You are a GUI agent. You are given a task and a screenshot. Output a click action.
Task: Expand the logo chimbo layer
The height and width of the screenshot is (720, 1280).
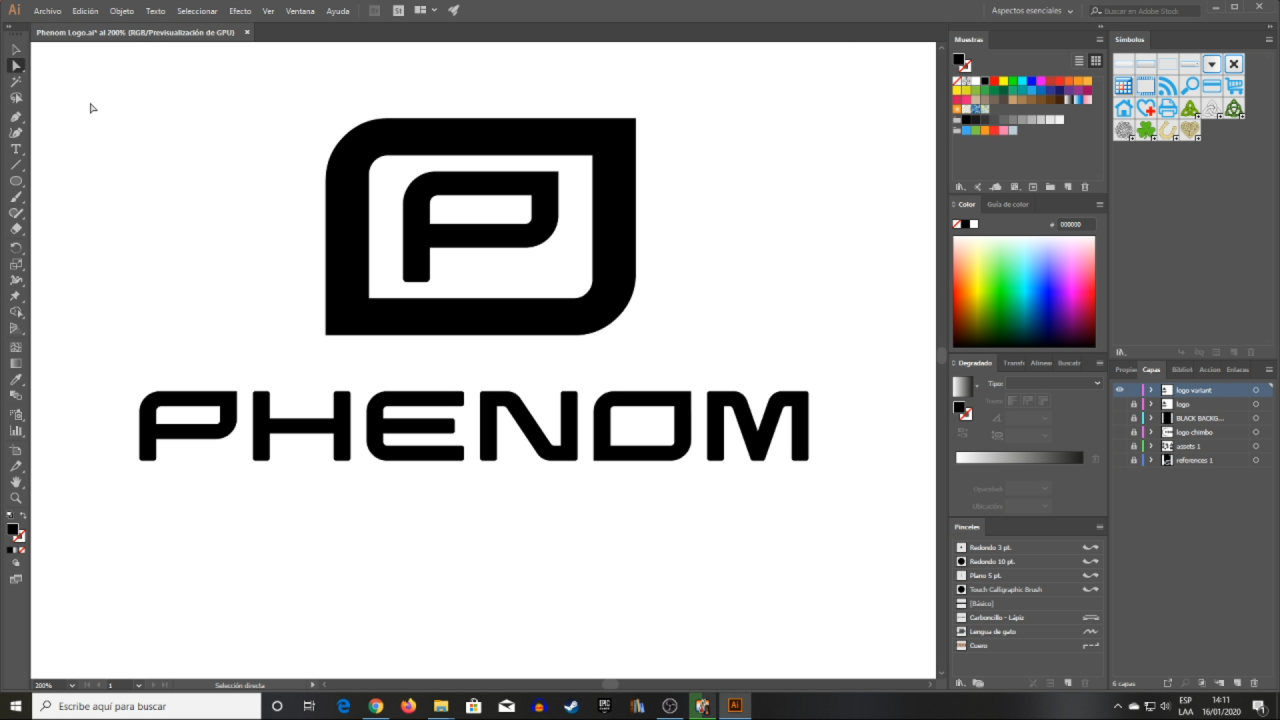(x=1151, y=432)
